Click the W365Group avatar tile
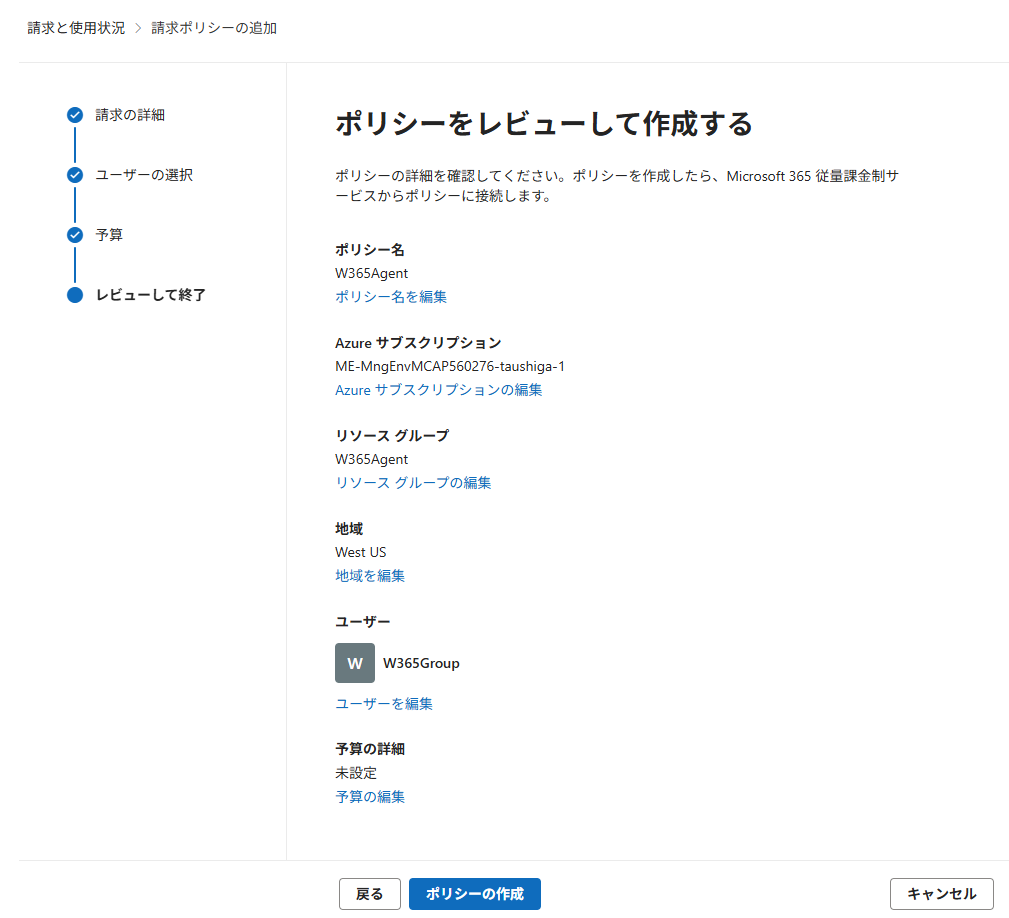The width and height of the screenshot is (1009, 918). click(355, 663)
